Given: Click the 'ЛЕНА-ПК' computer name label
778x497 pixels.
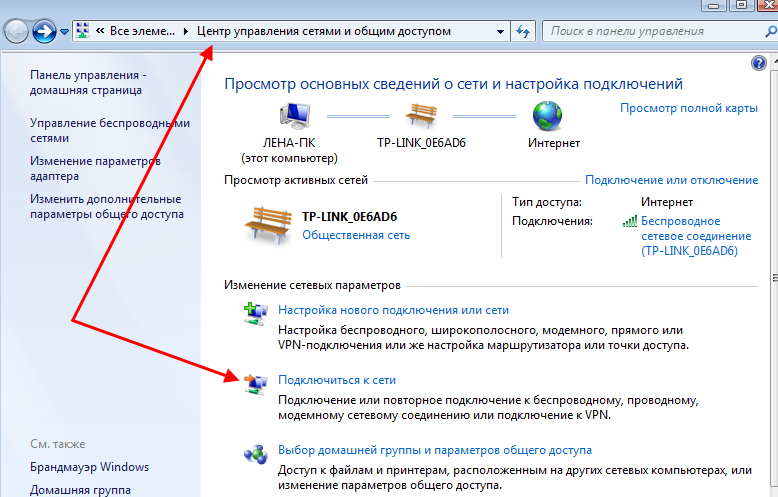Looking at the screenshot, I should (x=289, y=143).
